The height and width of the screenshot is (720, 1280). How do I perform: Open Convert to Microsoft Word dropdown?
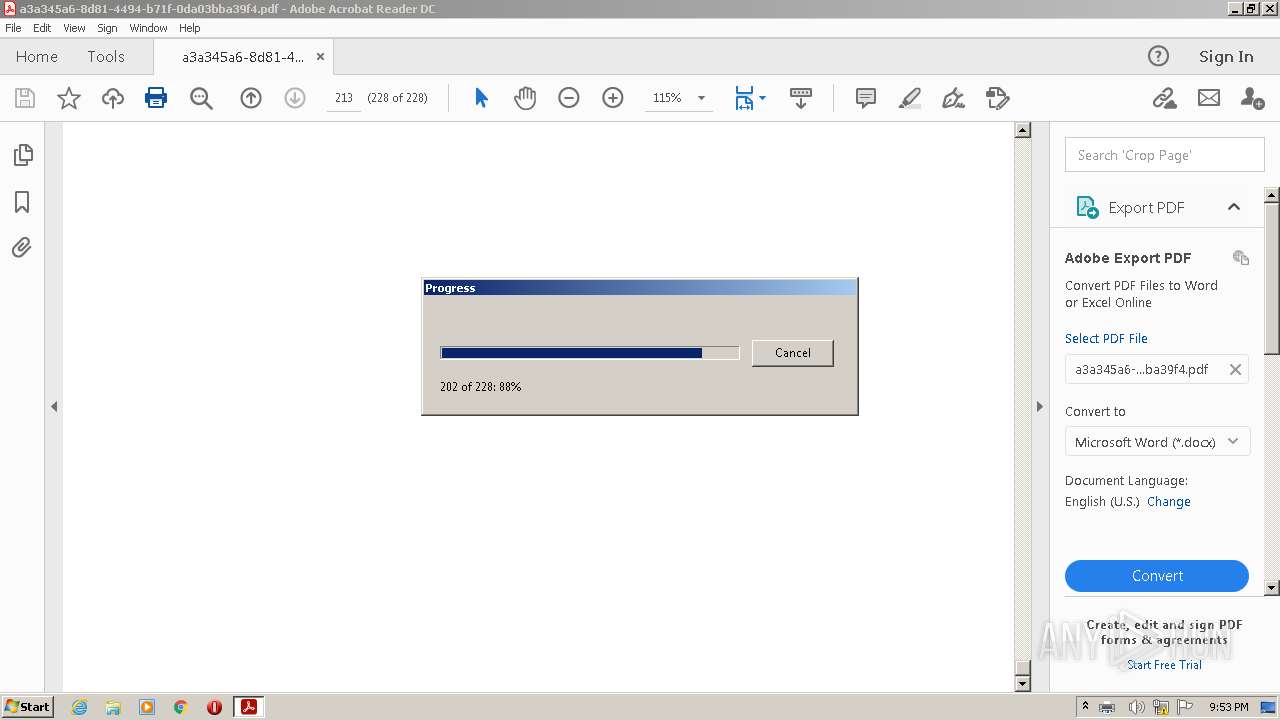click(x=1158, y=442)
